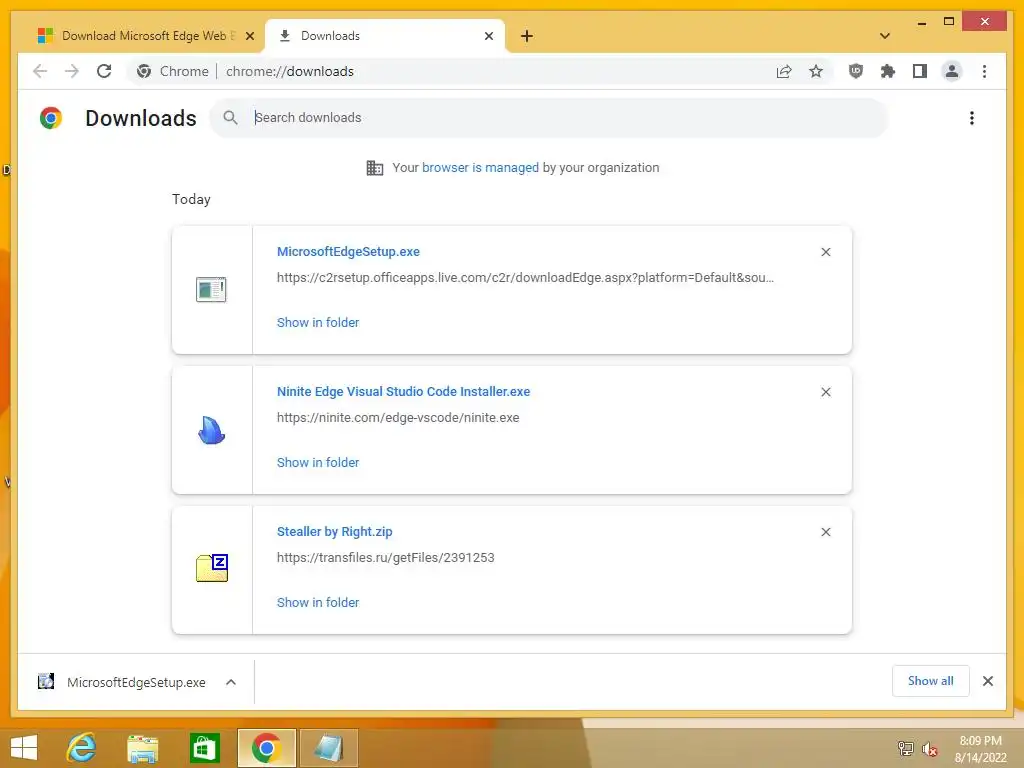Open the Chrome profile avatar
Screen dimensions: 1024x768
952,71
